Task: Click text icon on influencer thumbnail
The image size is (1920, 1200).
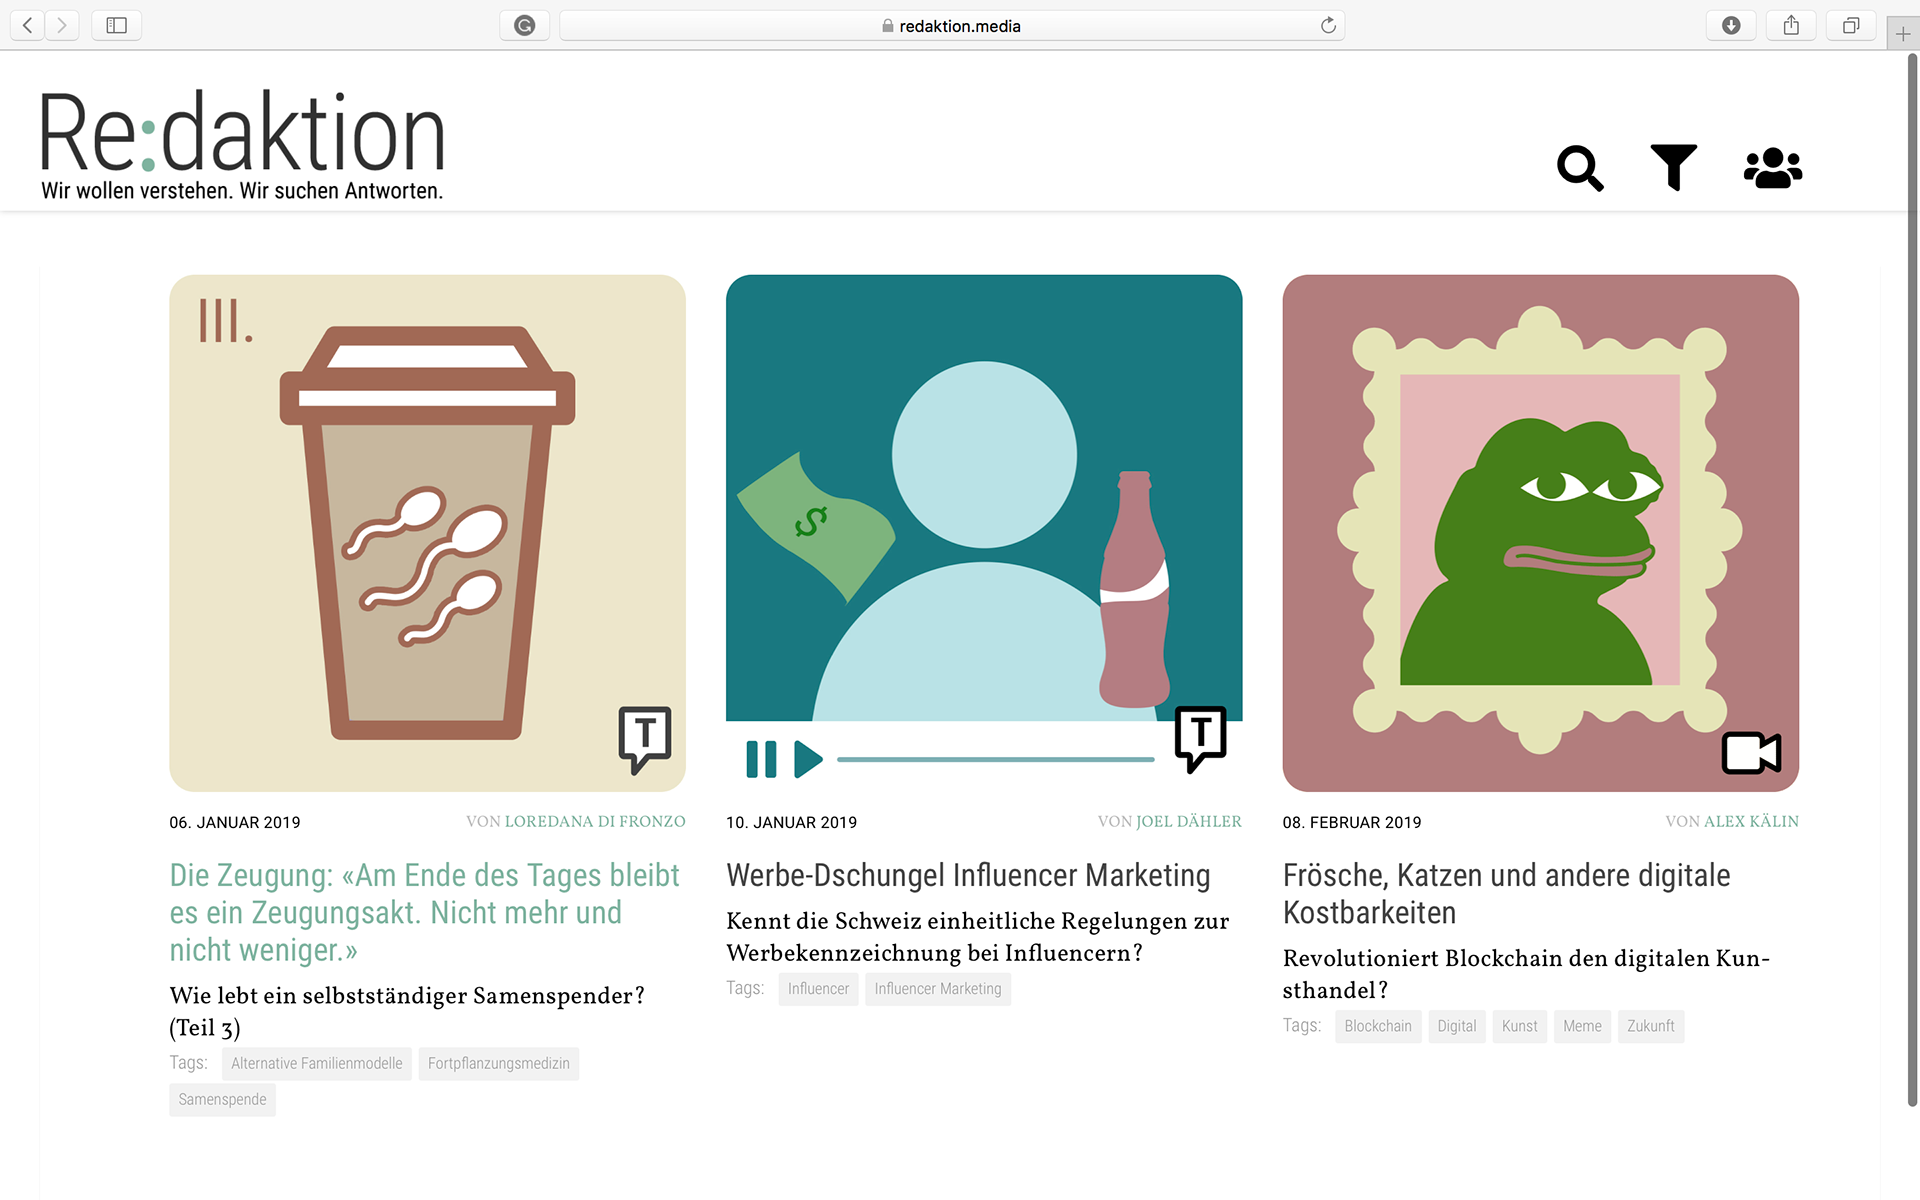Action: (1200, 739)
